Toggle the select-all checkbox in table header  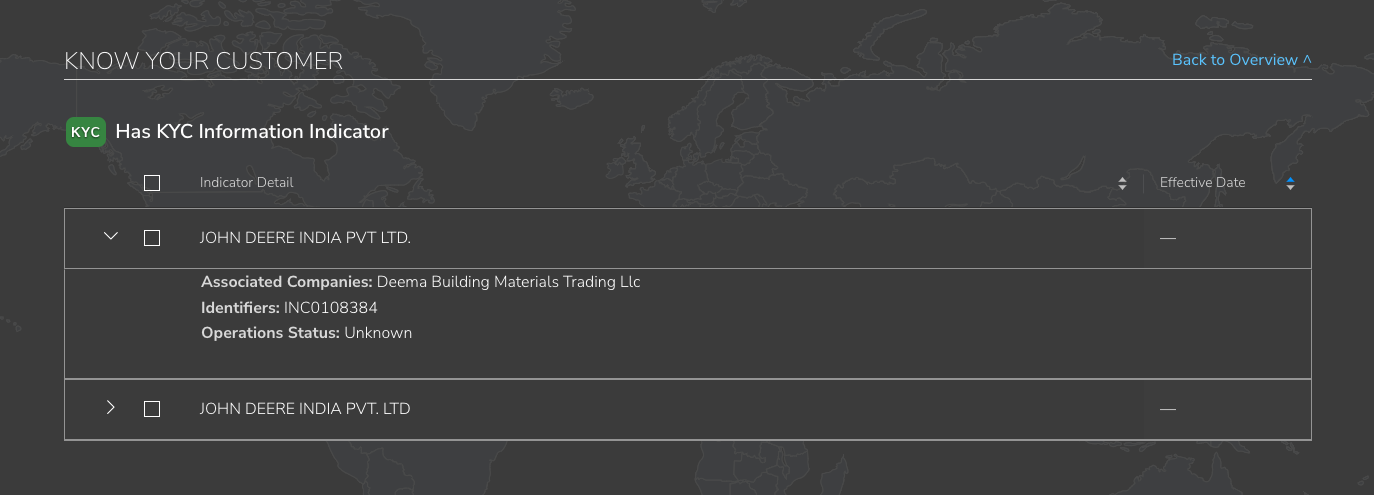click(x=152, y=183)
